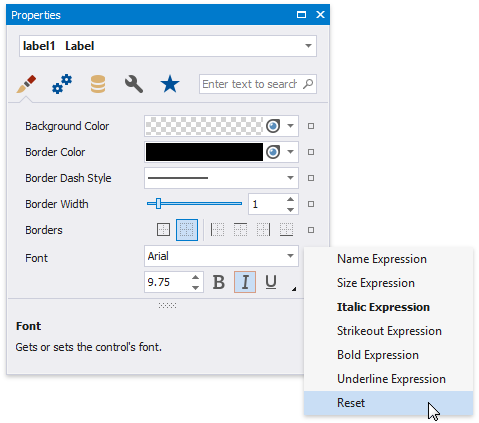Screen dimensions: 479x423
Task: Open the Appearance tab with brush icon
Action: click(26, 84)
